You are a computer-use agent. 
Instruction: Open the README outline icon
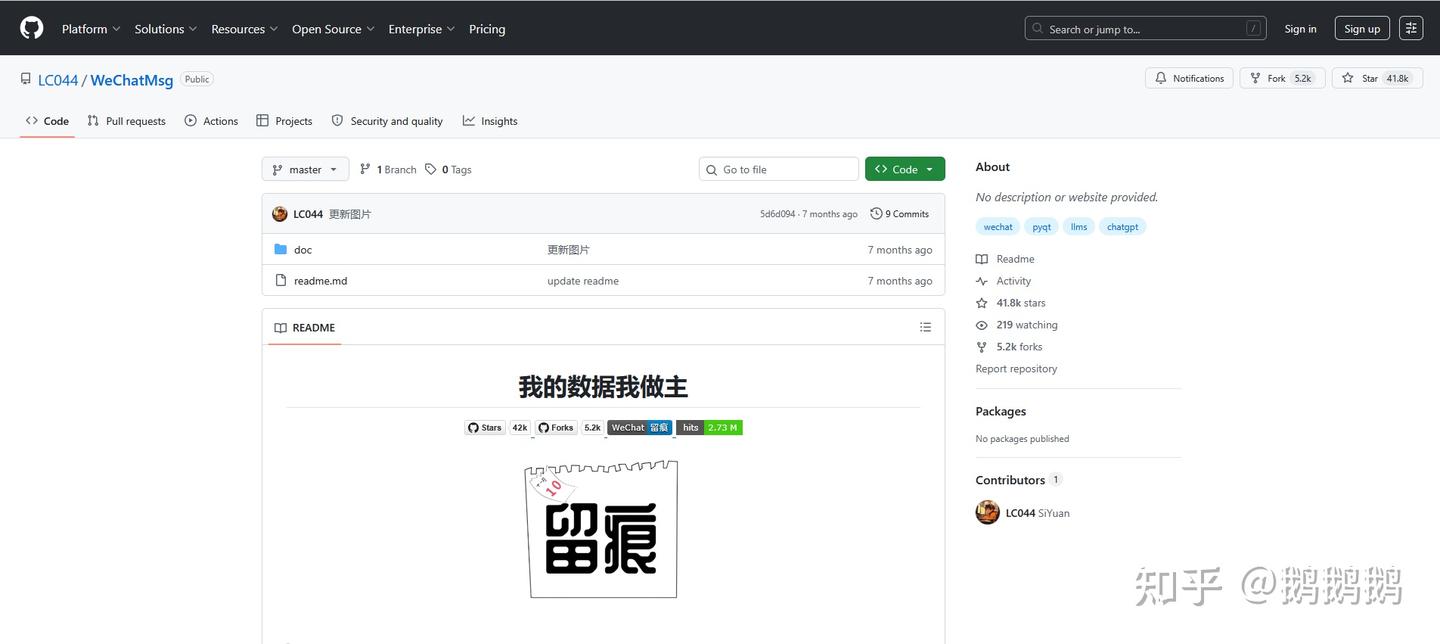(x=925, y=327)
